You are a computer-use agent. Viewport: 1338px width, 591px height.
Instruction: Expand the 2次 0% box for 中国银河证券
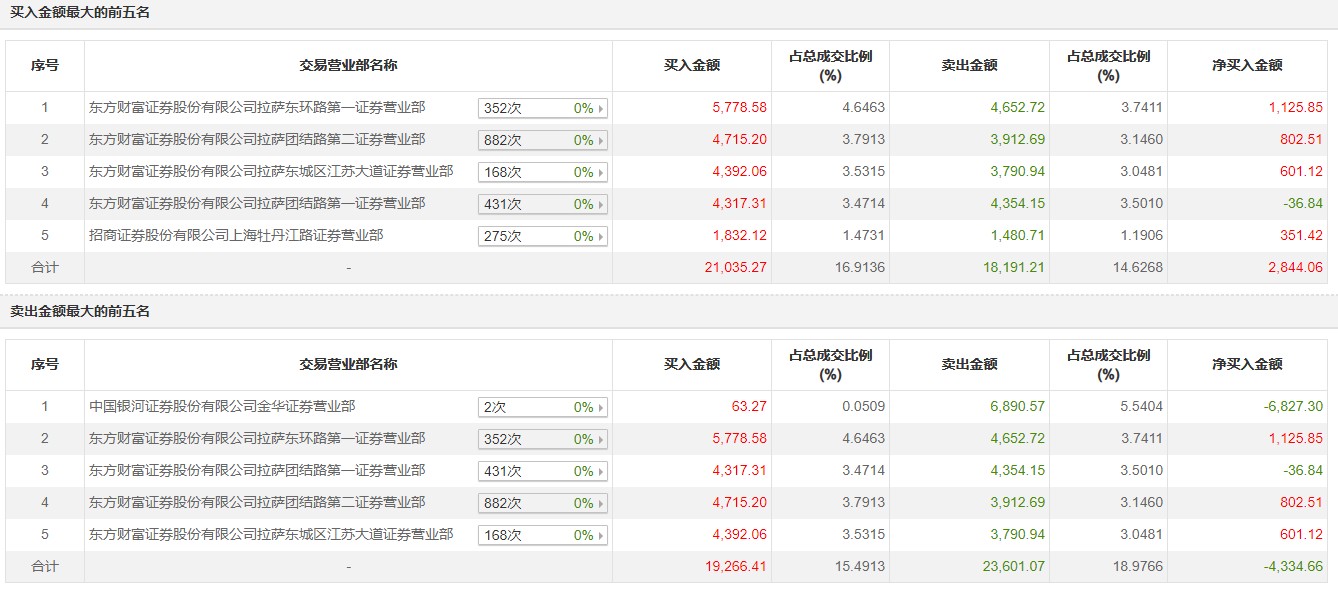point(542,408)
